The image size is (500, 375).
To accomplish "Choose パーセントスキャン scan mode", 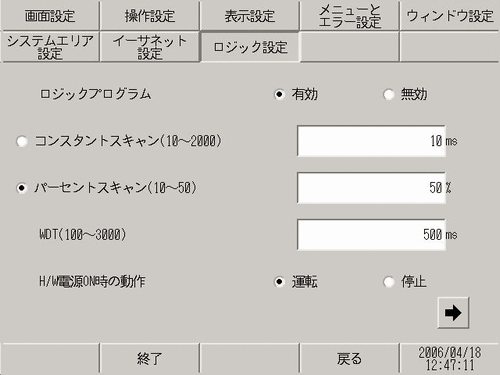I will click(x=22, y=188).
